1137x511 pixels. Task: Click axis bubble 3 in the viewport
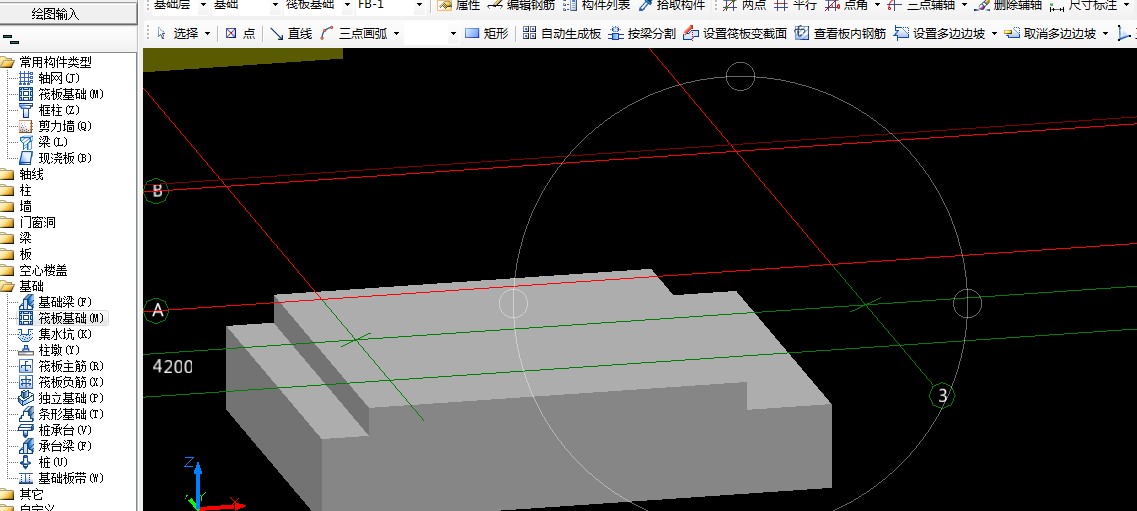pos(942,395)
